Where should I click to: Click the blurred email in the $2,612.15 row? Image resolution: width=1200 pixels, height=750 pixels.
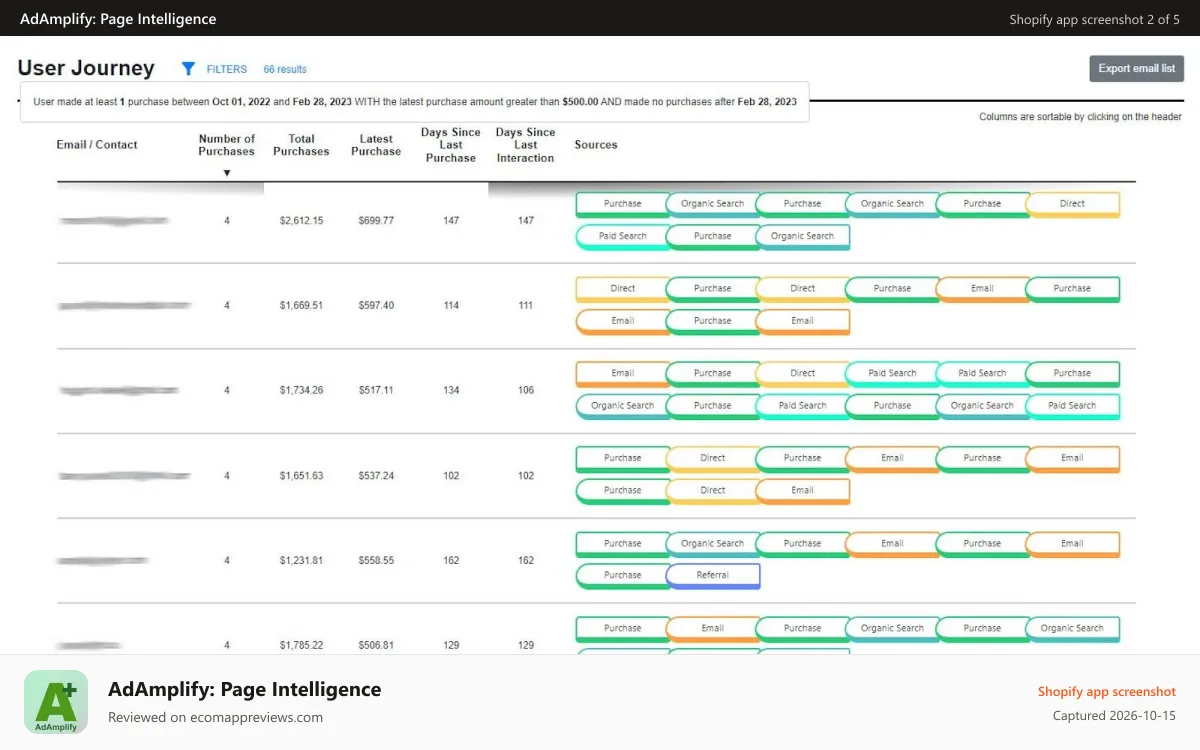click(x=114, y=220)
